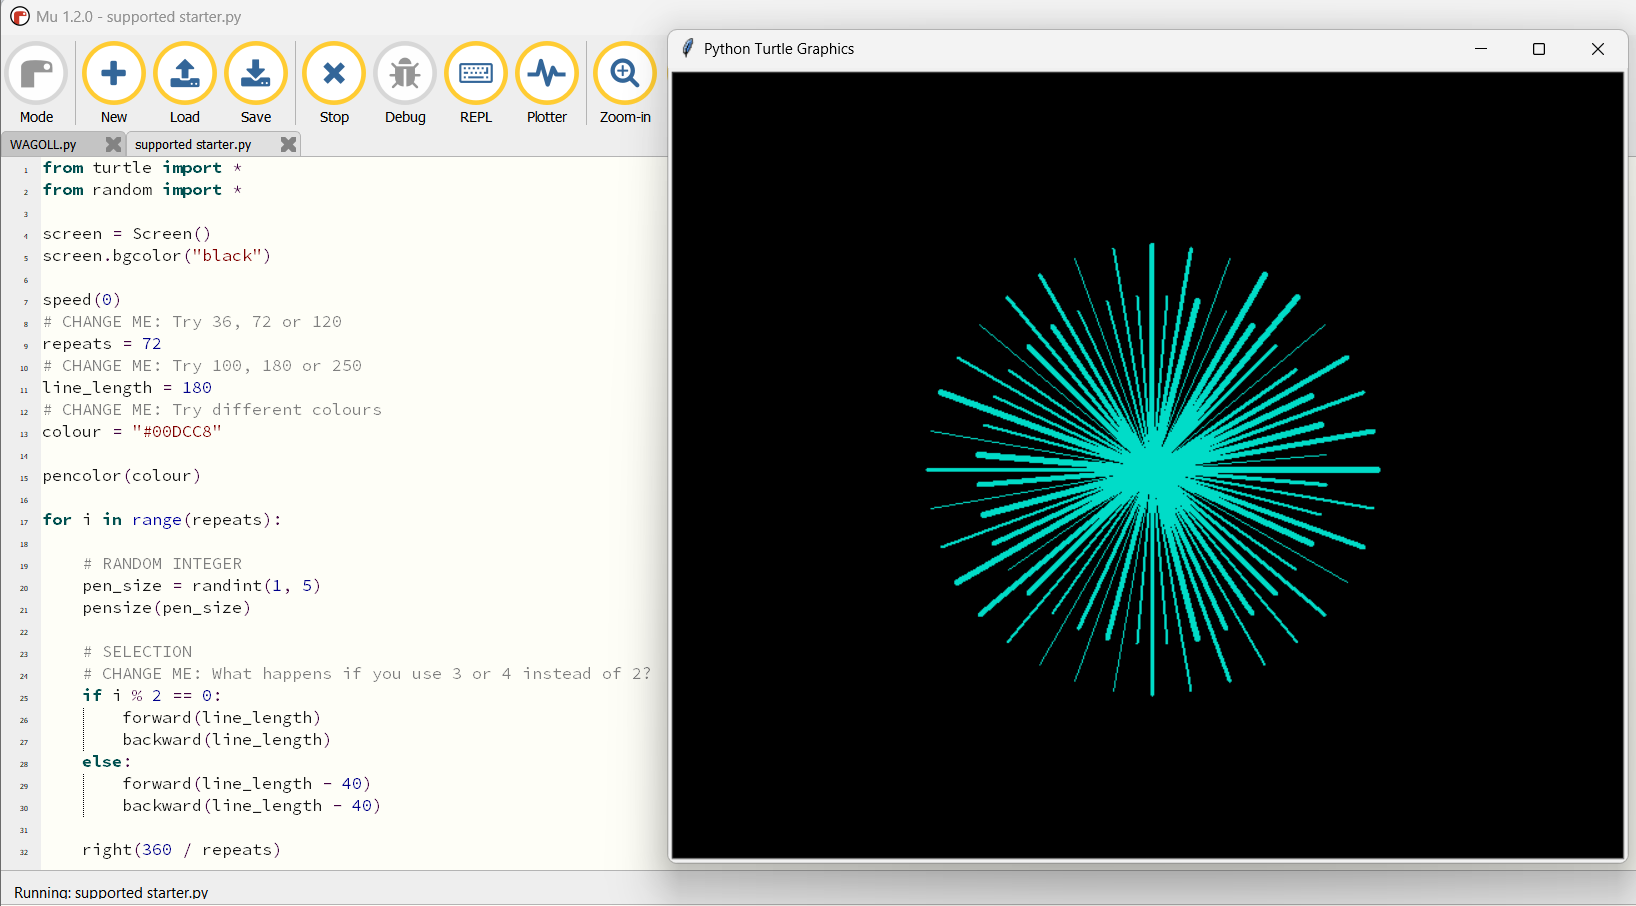This screenshot has height=906, width=1636.
Task: Click 'from random import *' line
Action: point(142,190)
